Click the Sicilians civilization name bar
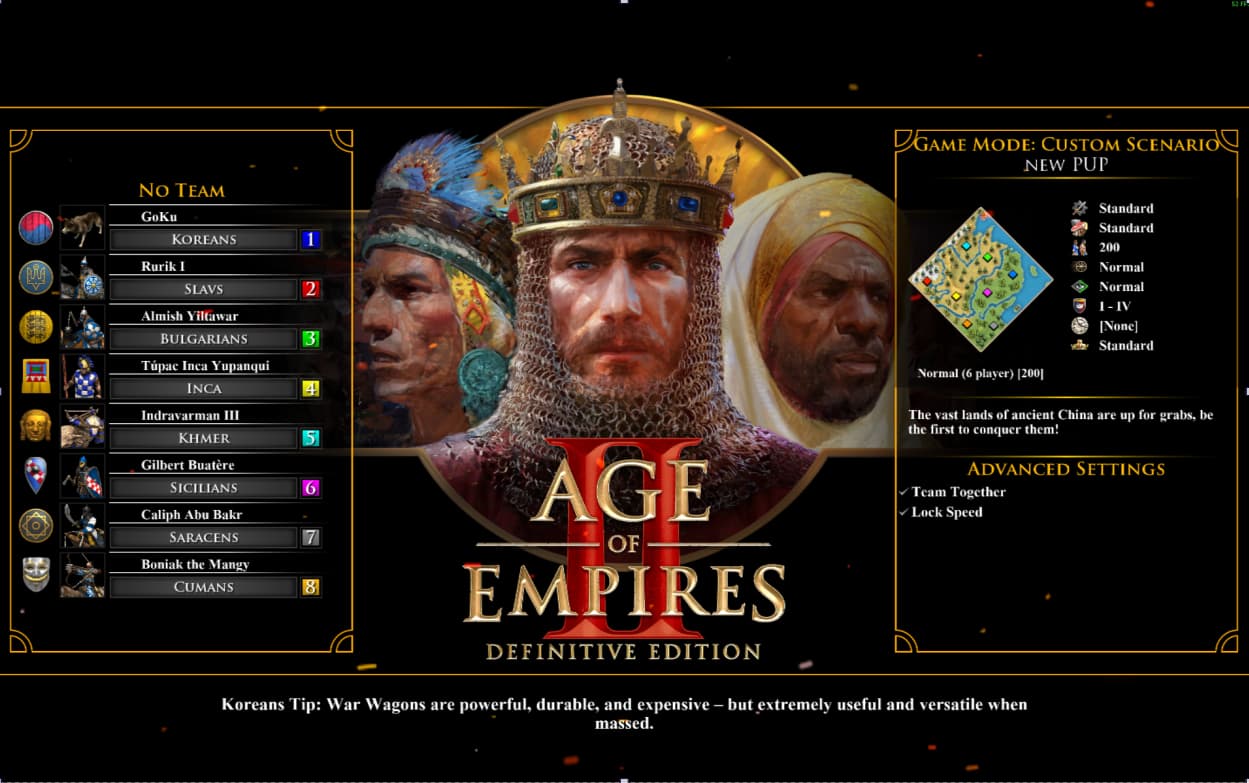The image size is (1249, 783). click(x=203, y=488)
